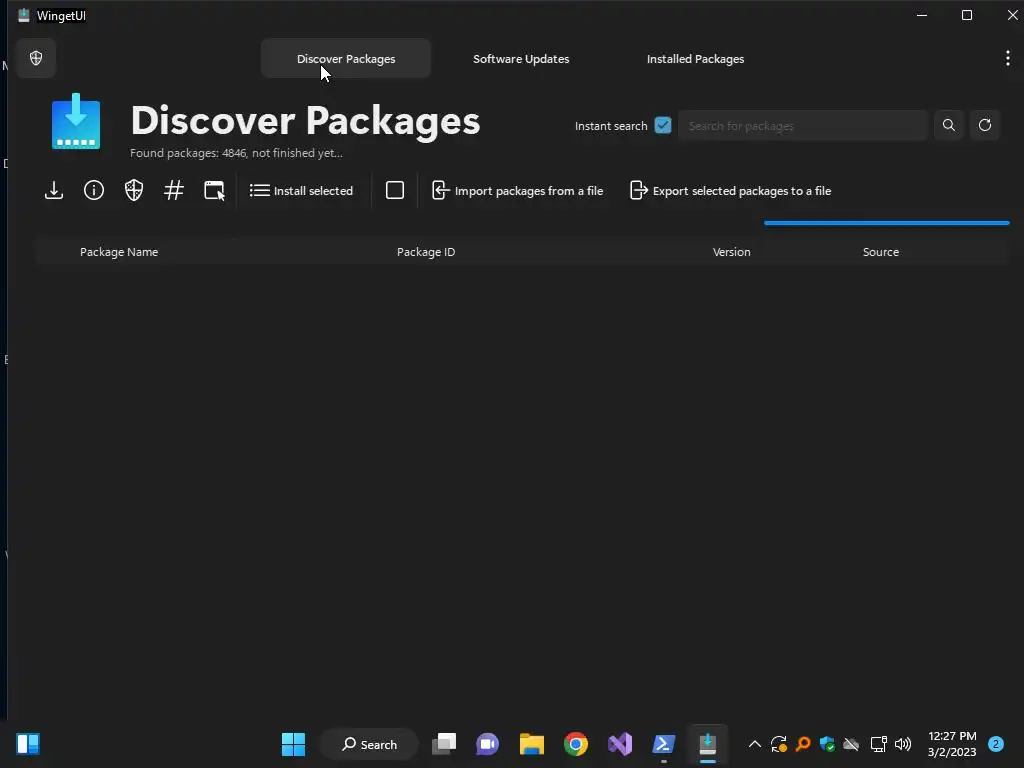This screenshot has height=768, width=1024.
Task: Click the hash skip-check icon
Action: 174,190
